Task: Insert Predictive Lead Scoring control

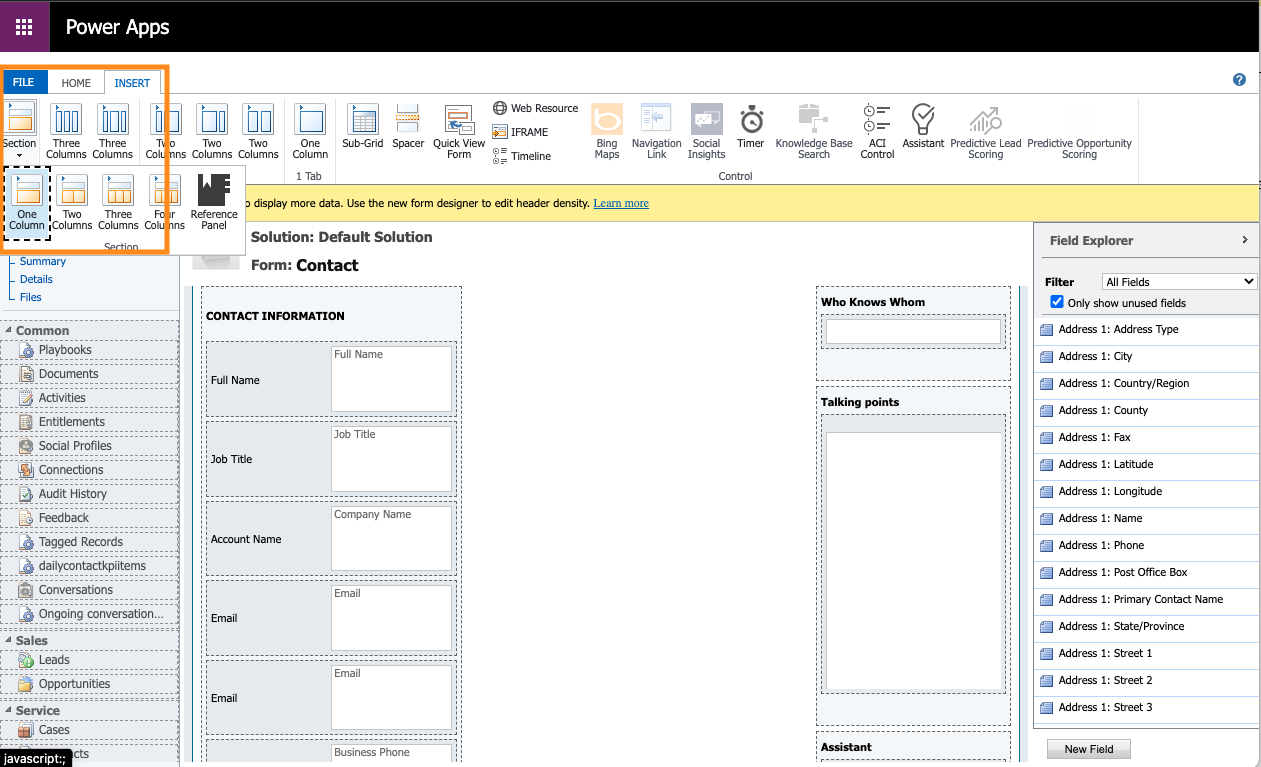Action: (x=986, y=132)
